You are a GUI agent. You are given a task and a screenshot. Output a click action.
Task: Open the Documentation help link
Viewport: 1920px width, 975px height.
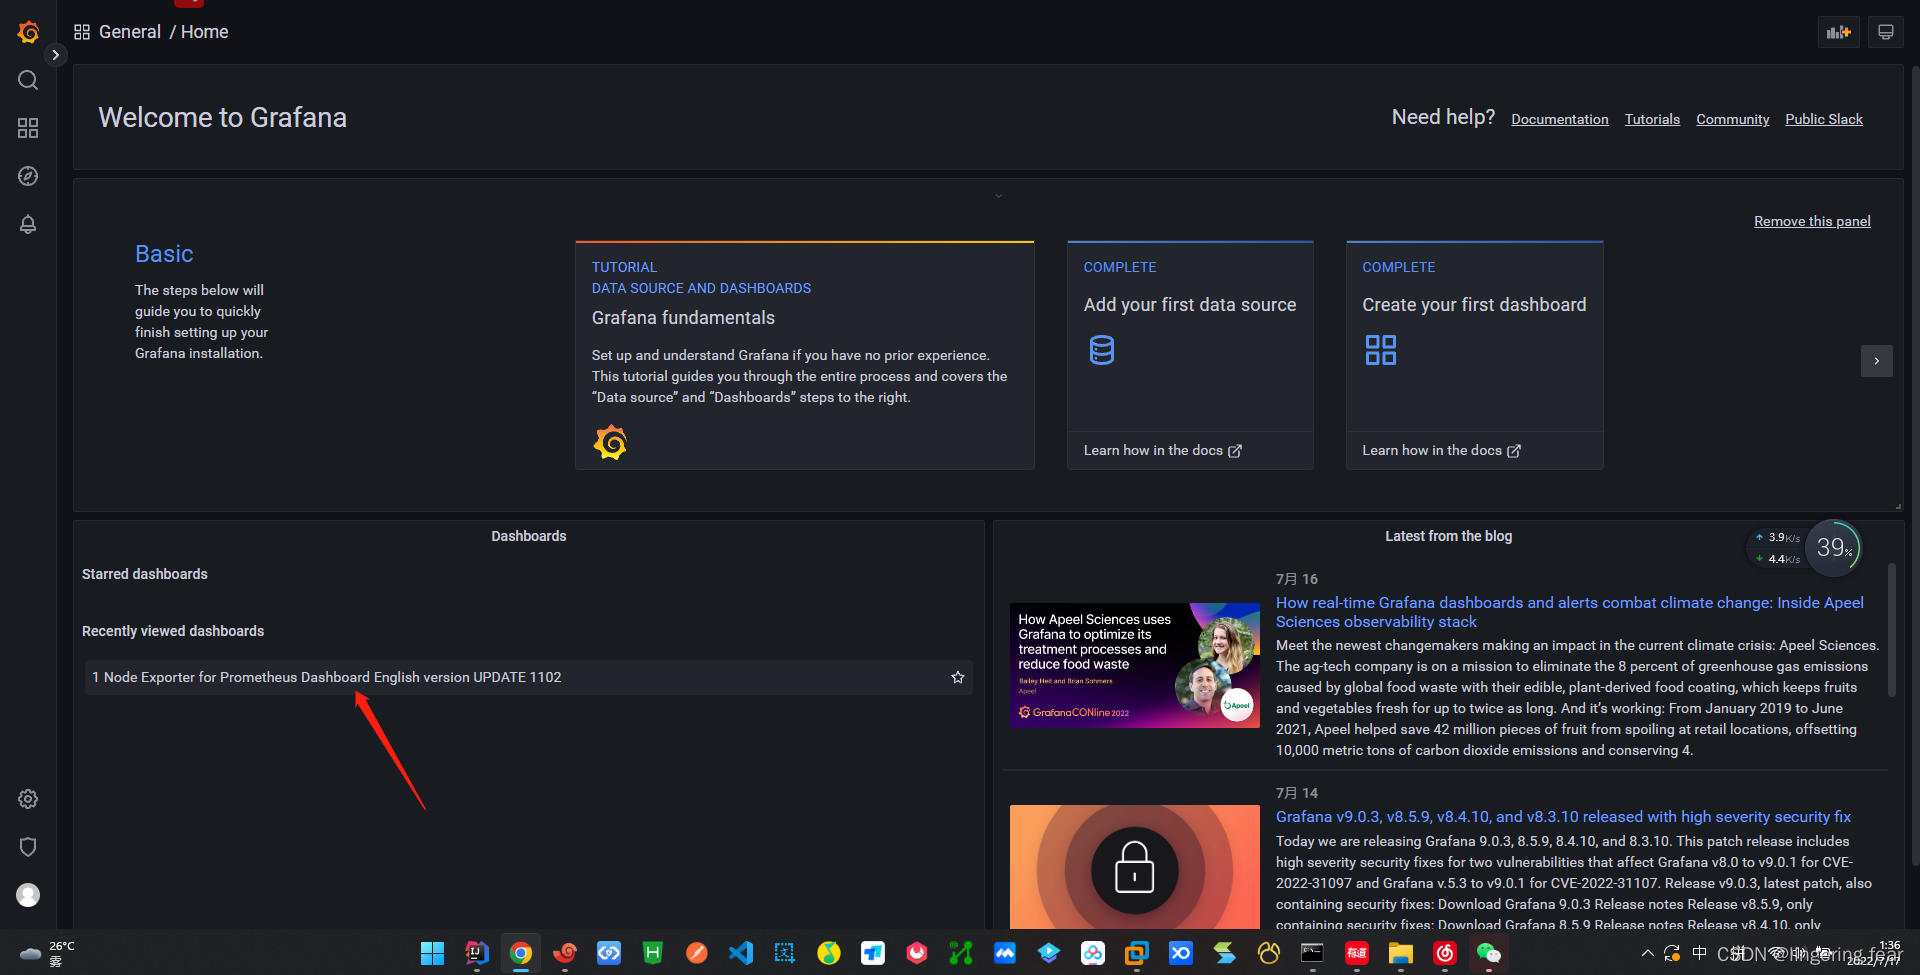pos(1559,119)
